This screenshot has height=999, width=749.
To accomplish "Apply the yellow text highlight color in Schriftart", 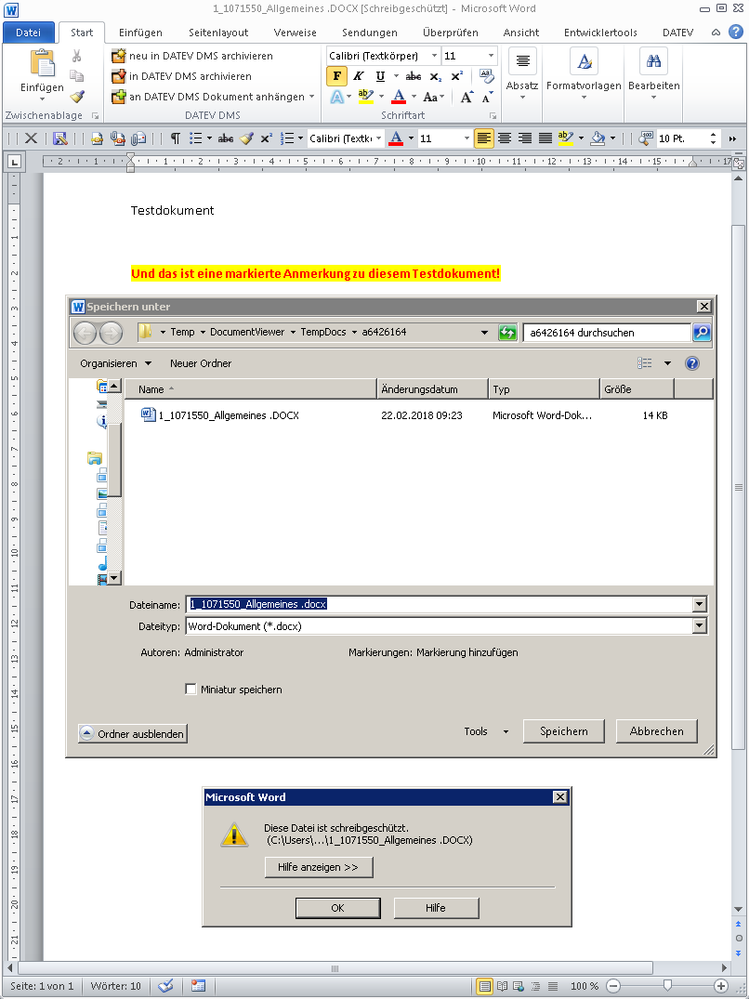I will tap(366, 97).
